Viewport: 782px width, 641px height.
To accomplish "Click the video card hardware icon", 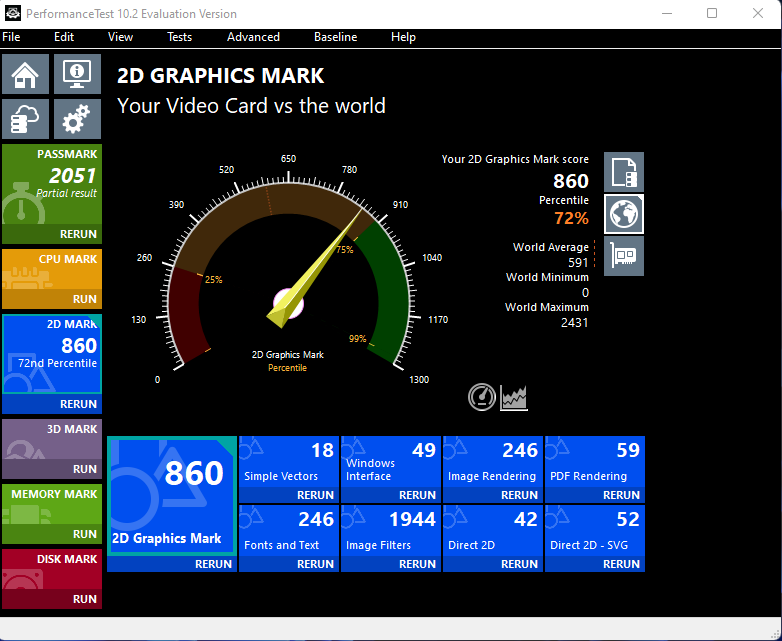I will [624, 256].
